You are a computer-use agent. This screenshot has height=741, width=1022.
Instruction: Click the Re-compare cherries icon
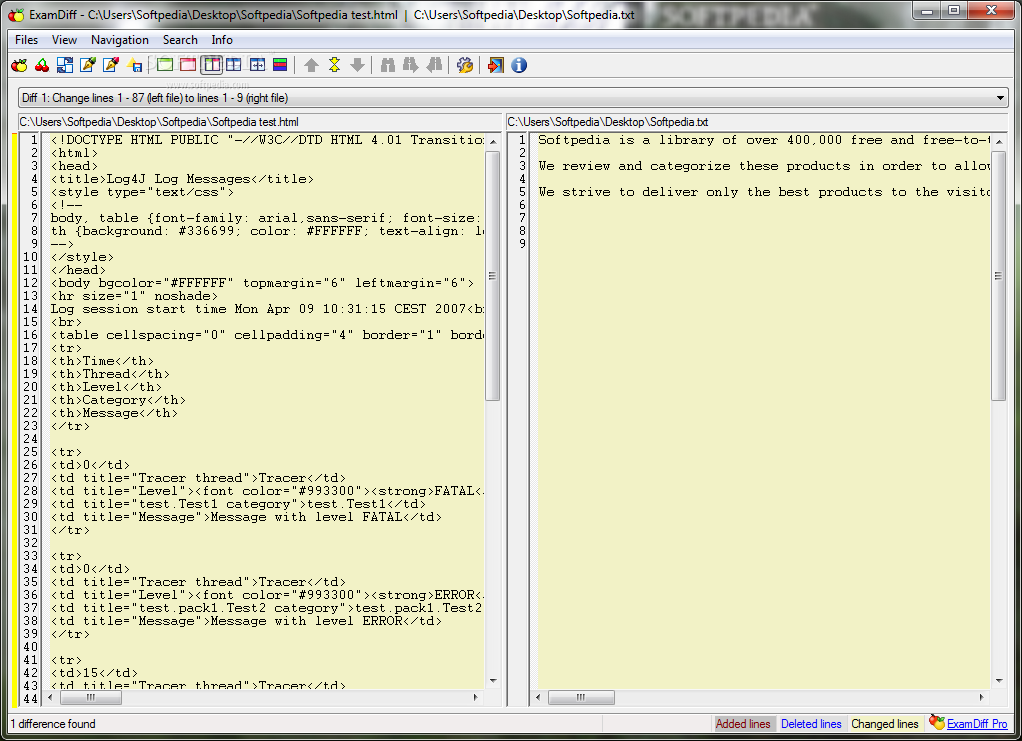[x=42, y=65]
